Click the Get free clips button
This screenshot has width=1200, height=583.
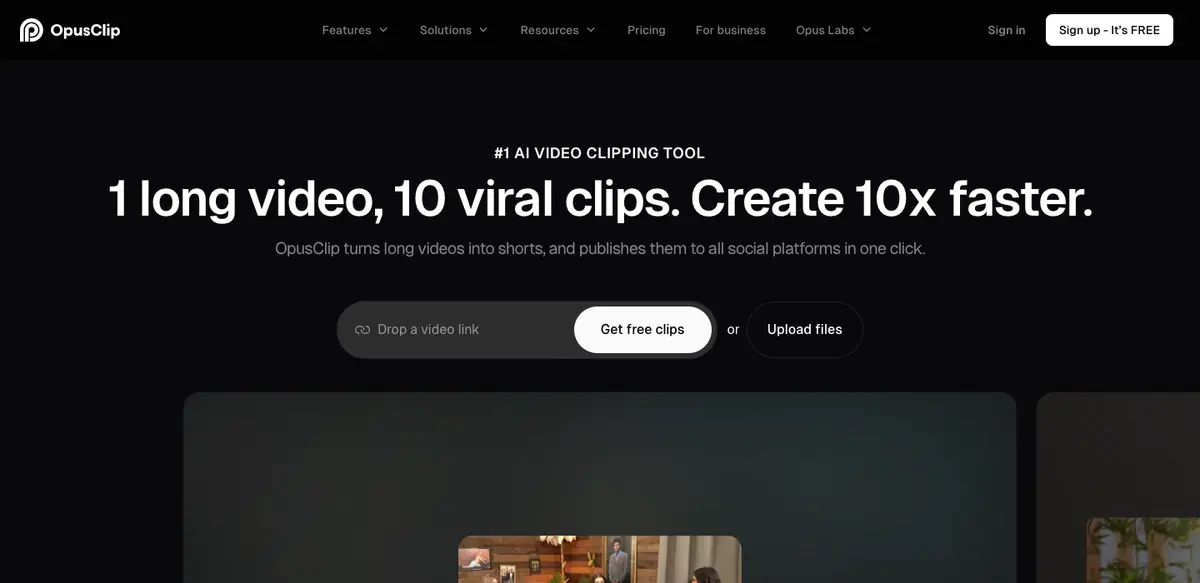pyautogui.click(x=642, y=330)
